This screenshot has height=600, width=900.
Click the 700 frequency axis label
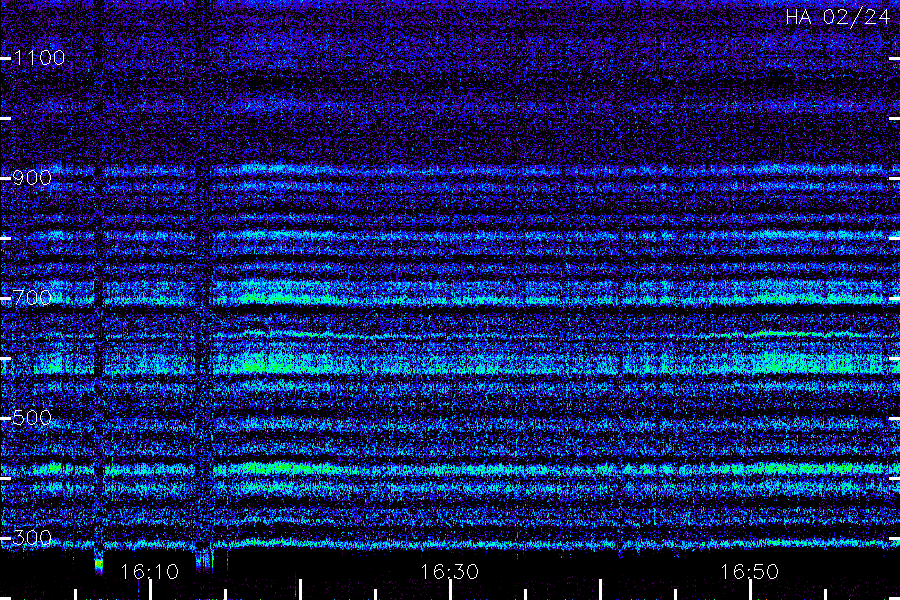click(x=32, y=297)
